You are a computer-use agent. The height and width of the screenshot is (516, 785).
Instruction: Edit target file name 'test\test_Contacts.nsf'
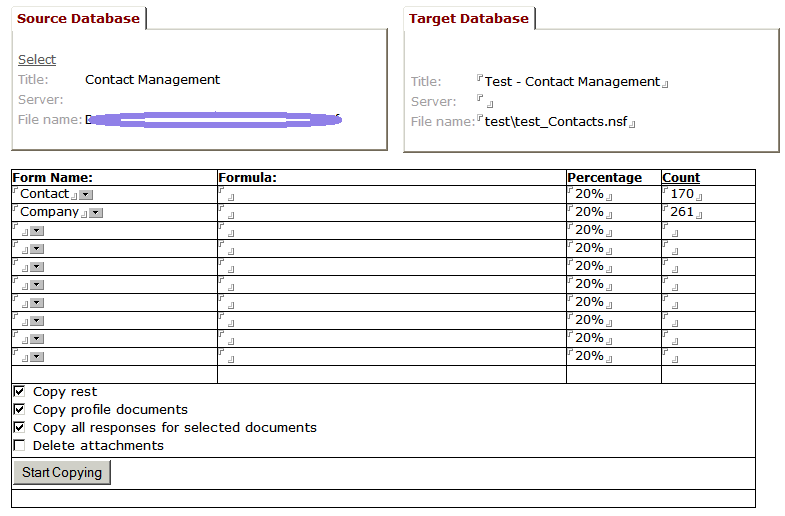click(556, 122)
